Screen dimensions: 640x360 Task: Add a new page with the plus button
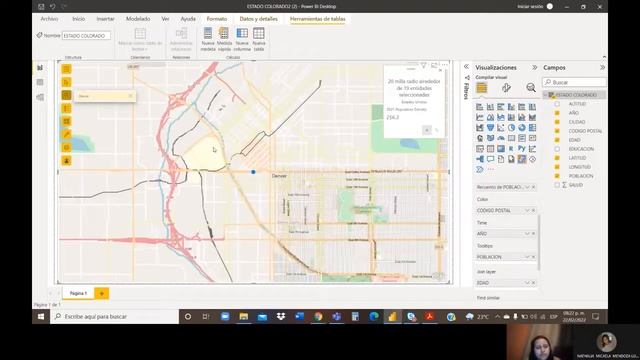[x=102, y=293]
